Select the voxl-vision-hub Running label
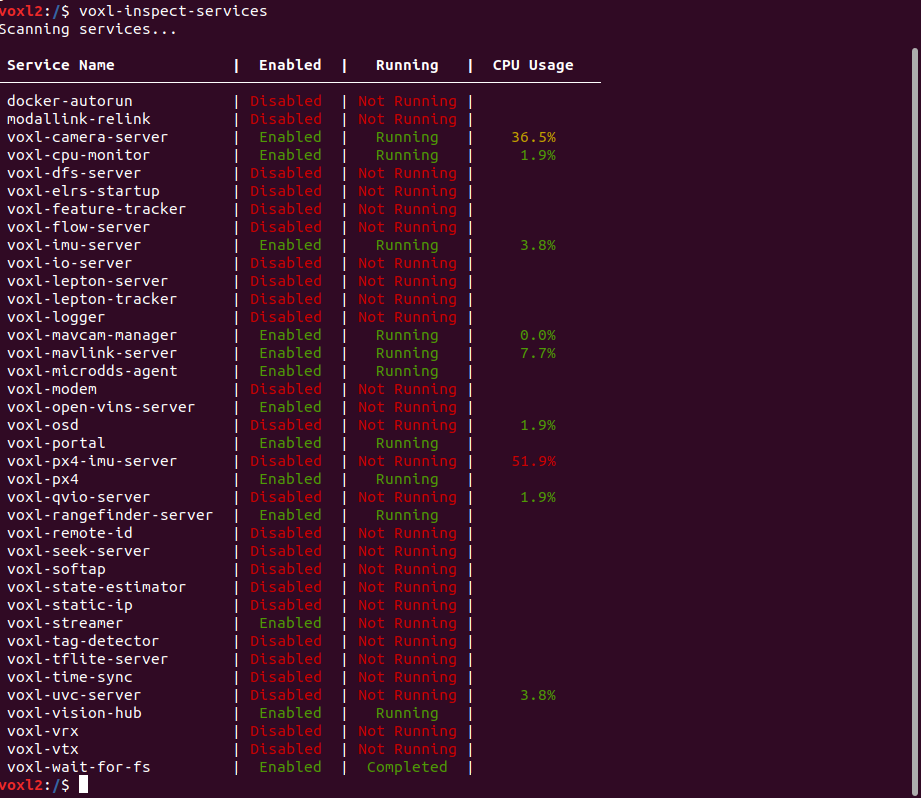 (x=407, y=713)
